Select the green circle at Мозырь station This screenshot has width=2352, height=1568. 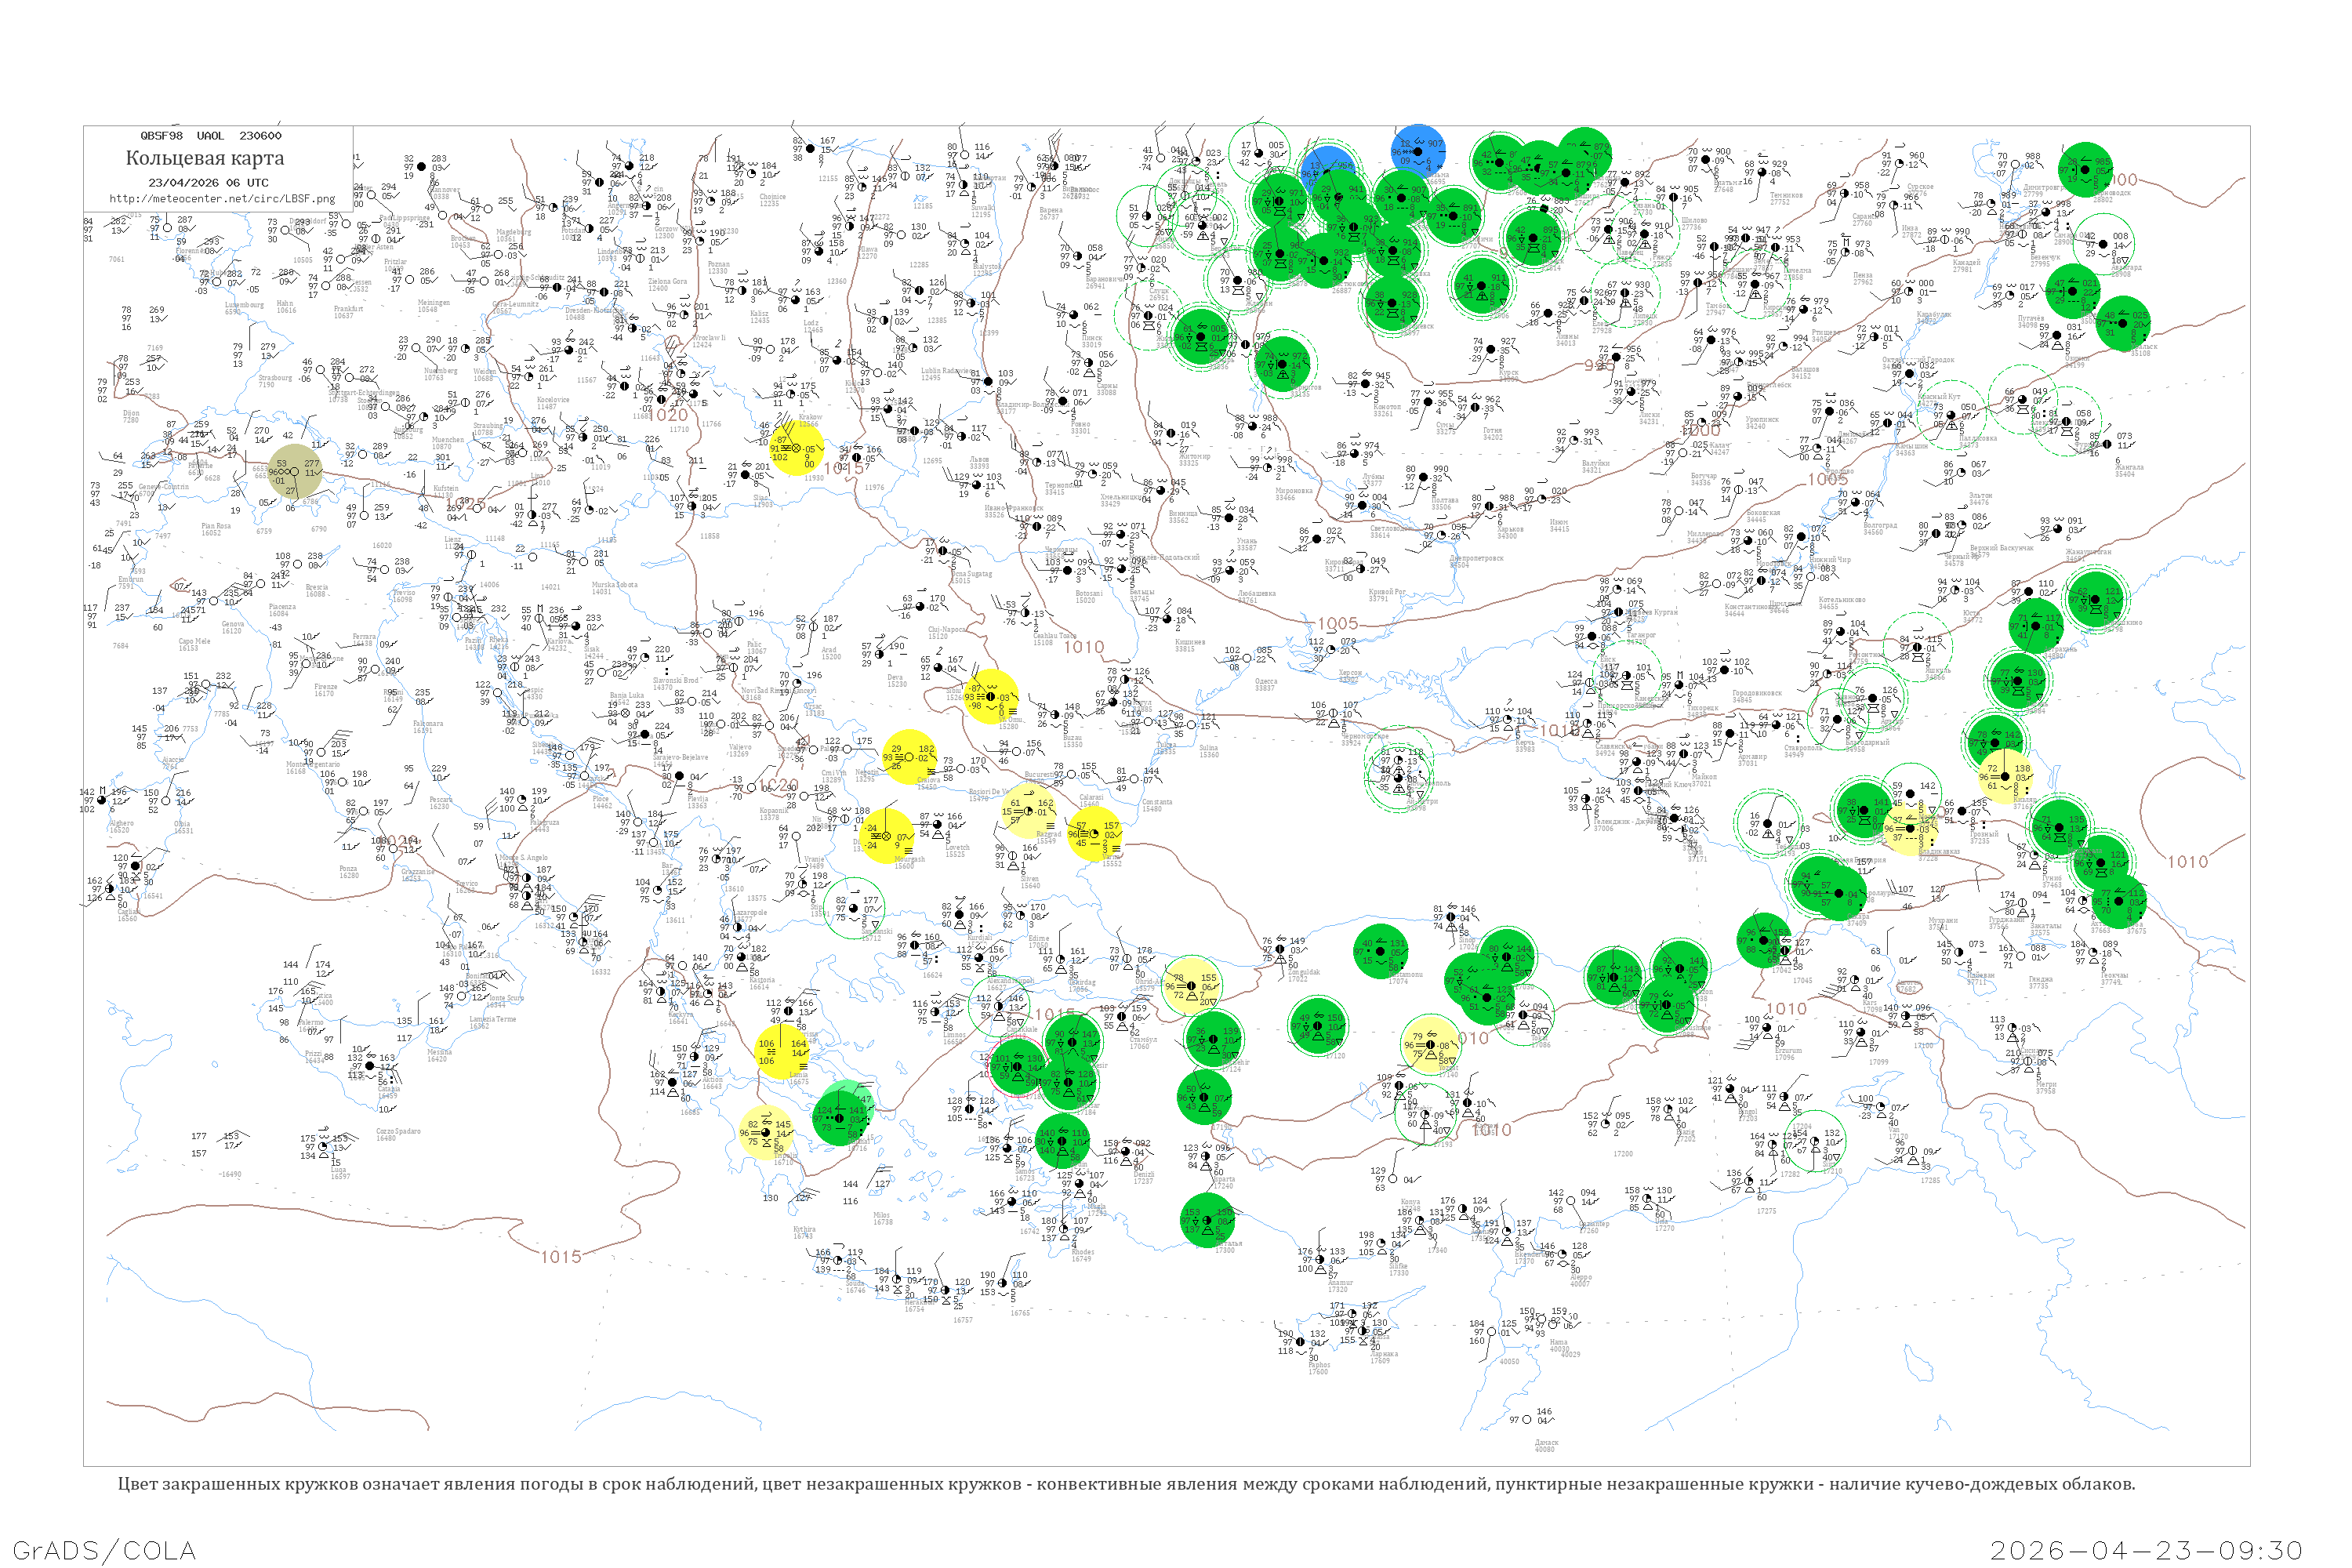pyautogui.click(x=1201, y=337)
